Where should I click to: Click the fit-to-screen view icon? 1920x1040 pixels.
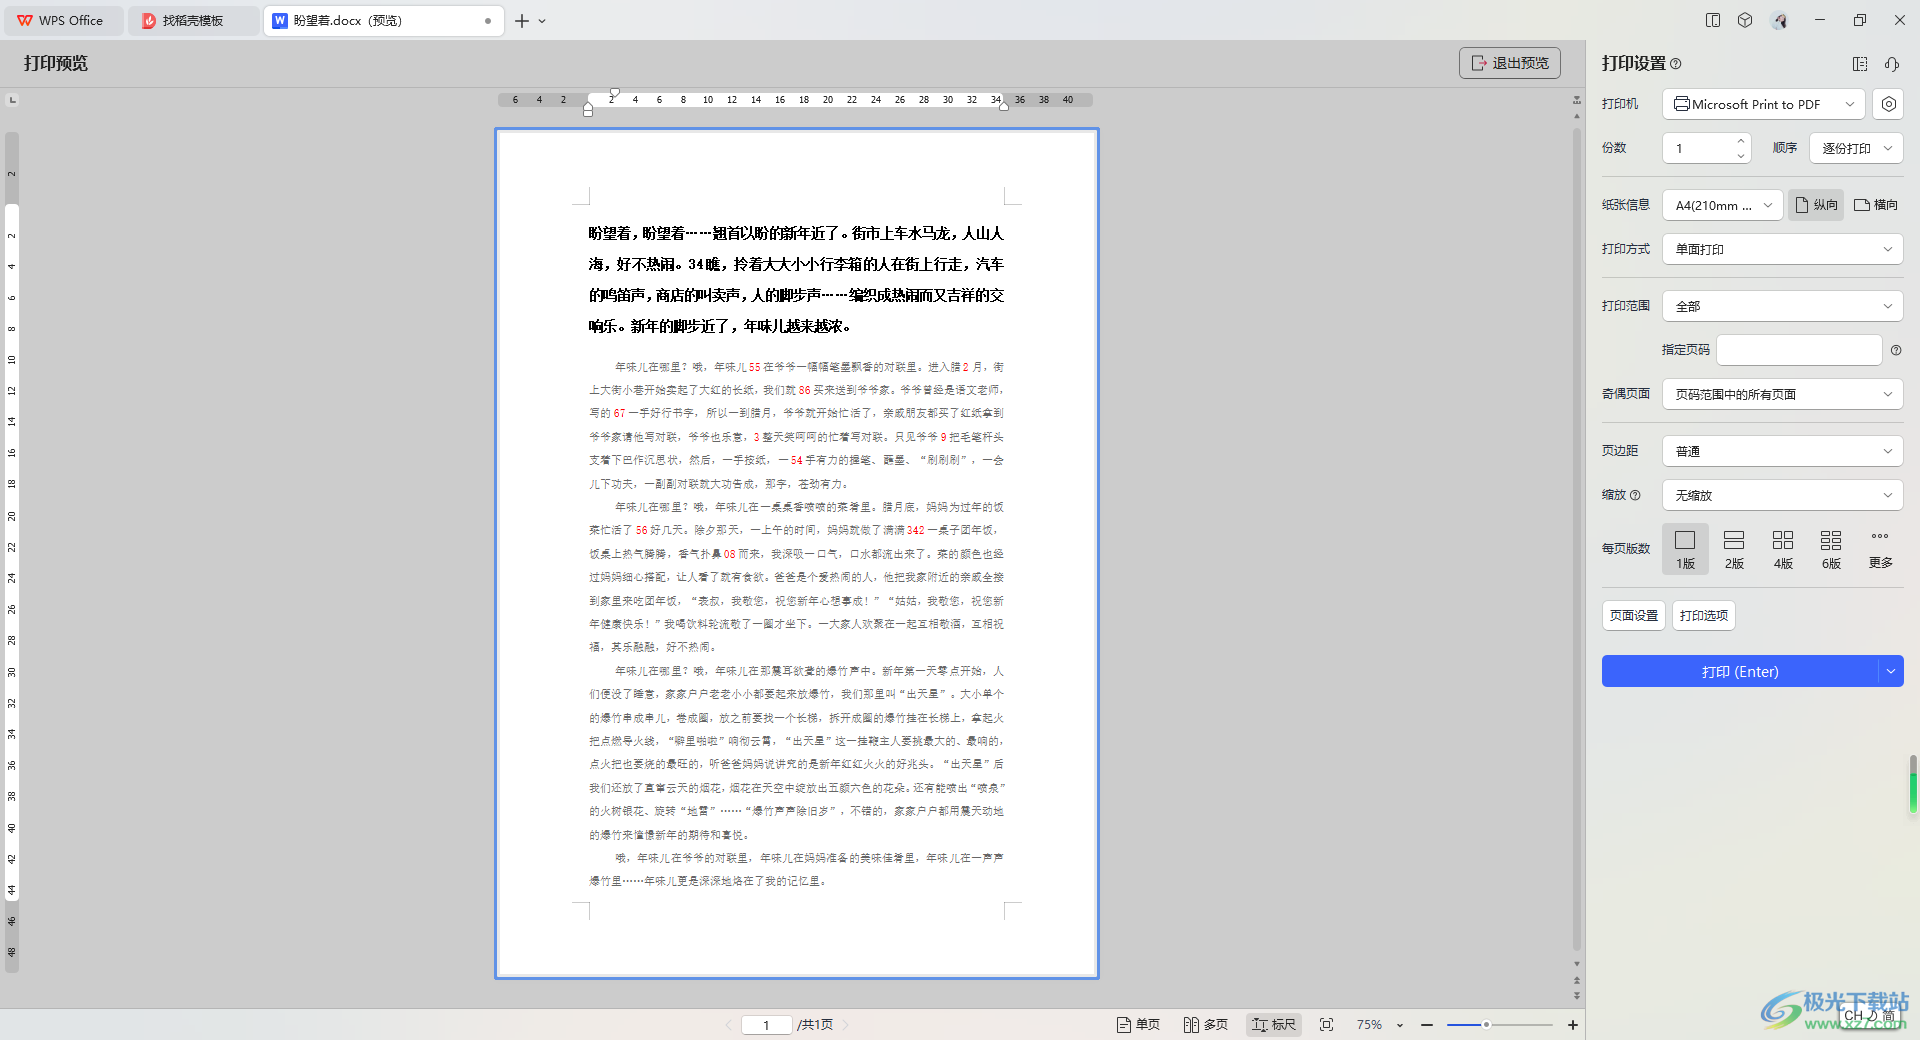tap(1327, 1025)
